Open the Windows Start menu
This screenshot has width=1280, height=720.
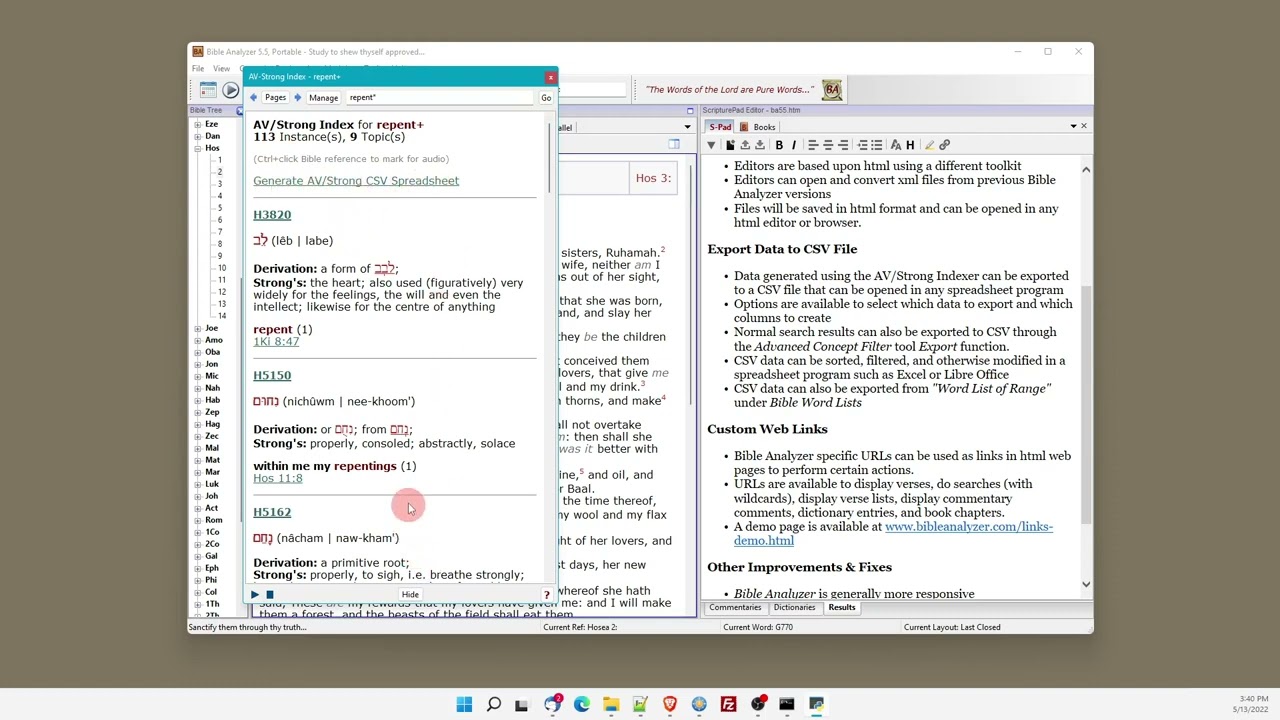coord(464,704)
